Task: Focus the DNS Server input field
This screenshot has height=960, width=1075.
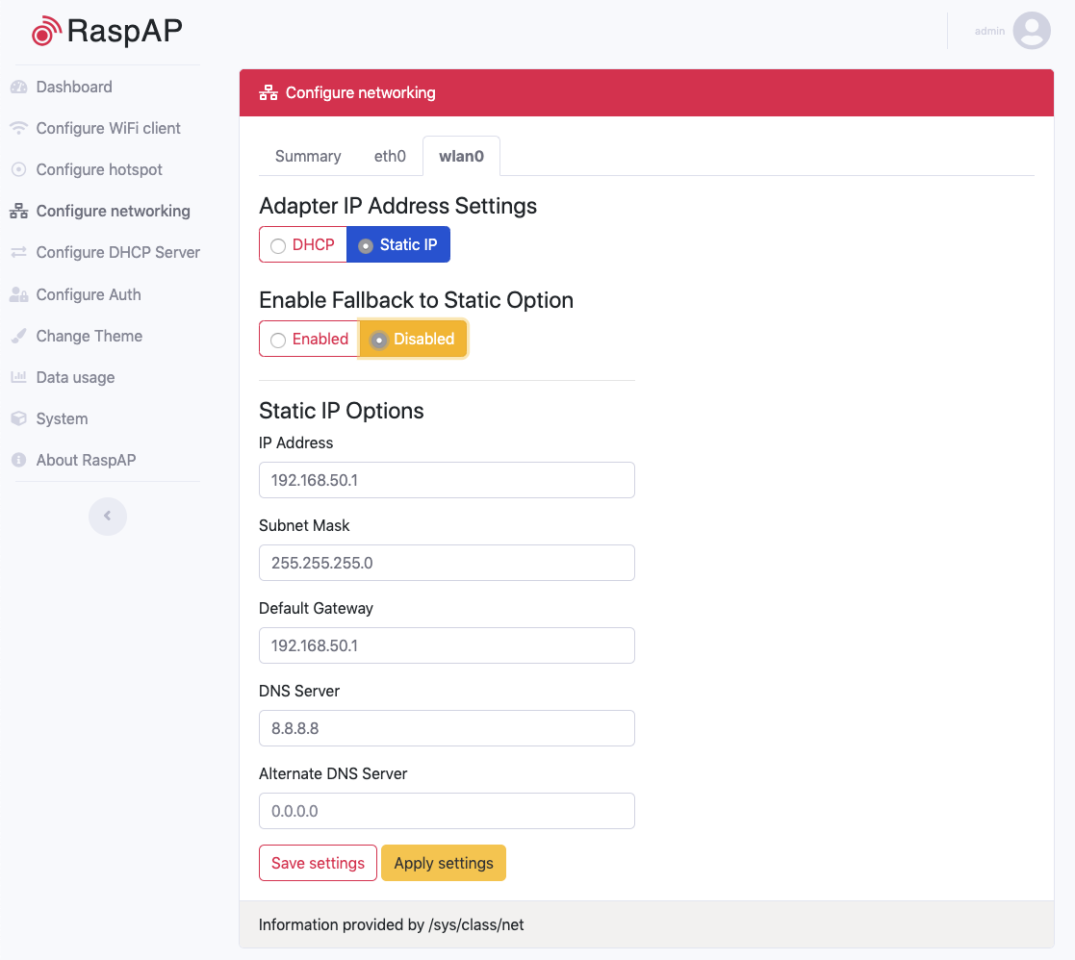Action: point(447,728)
